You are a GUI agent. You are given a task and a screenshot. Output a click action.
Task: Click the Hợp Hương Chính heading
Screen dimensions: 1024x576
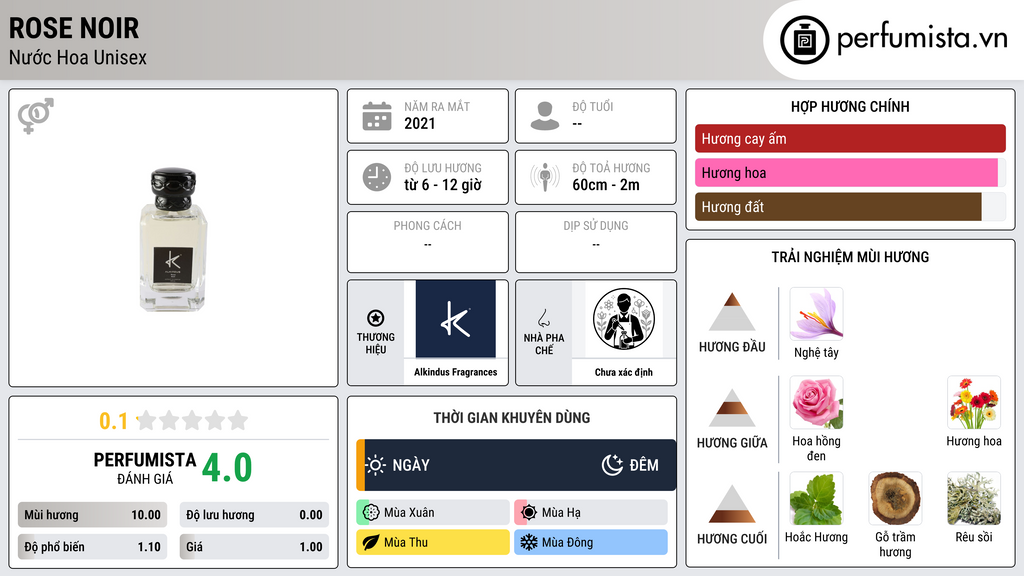850,106
